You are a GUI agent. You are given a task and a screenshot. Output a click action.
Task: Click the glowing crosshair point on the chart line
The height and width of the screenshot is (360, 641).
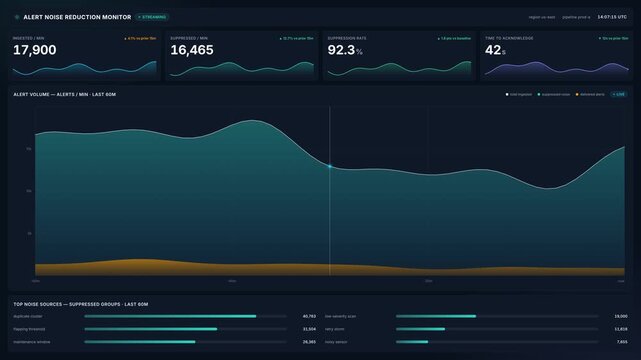coord(330,166)
